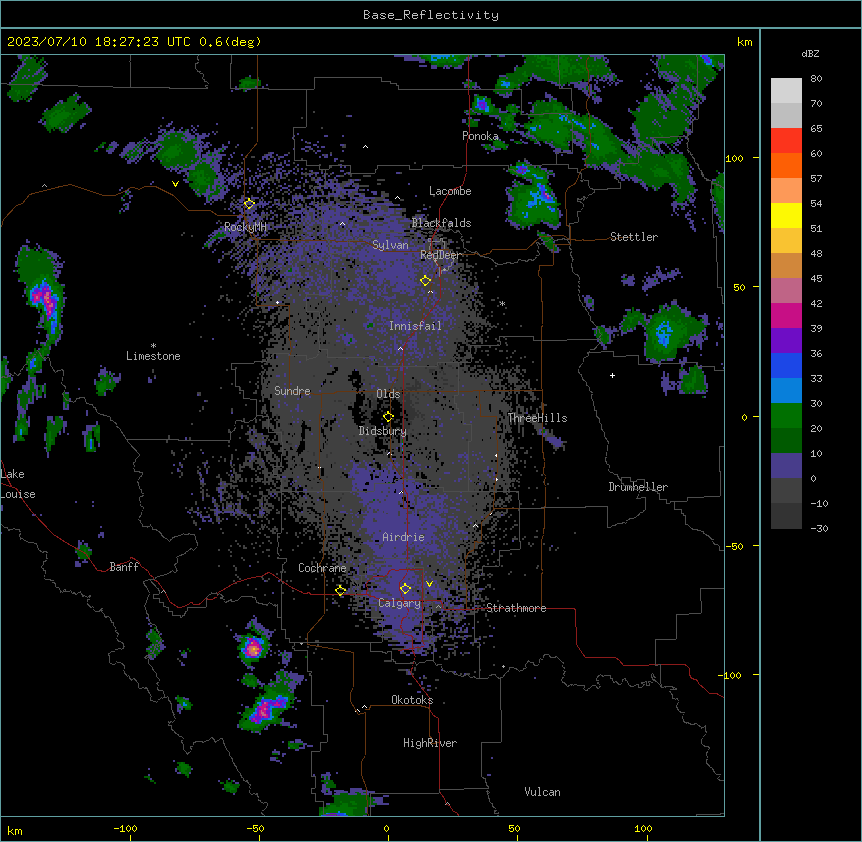Click the blue 33–36 dBZ legend swatch
862x842 pixels.
[x=786, y=365]
